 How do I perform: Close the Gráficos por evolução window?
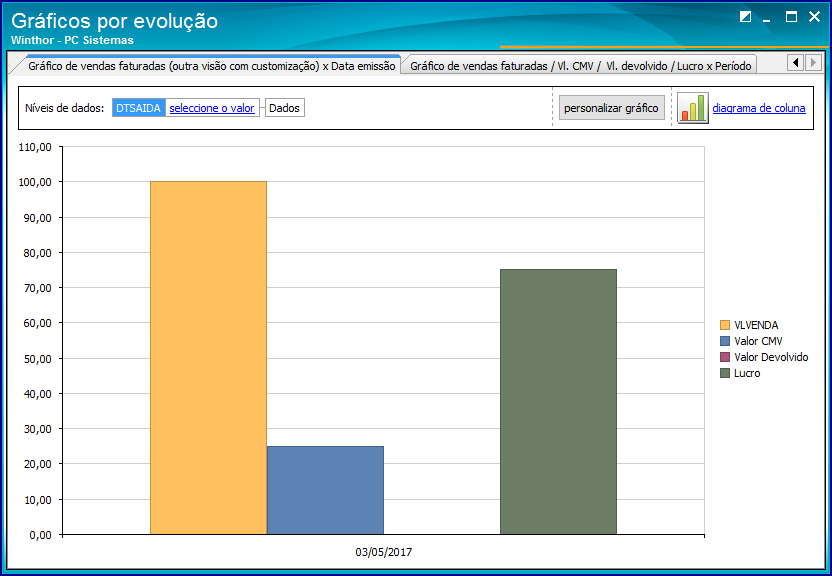point(814,17)
